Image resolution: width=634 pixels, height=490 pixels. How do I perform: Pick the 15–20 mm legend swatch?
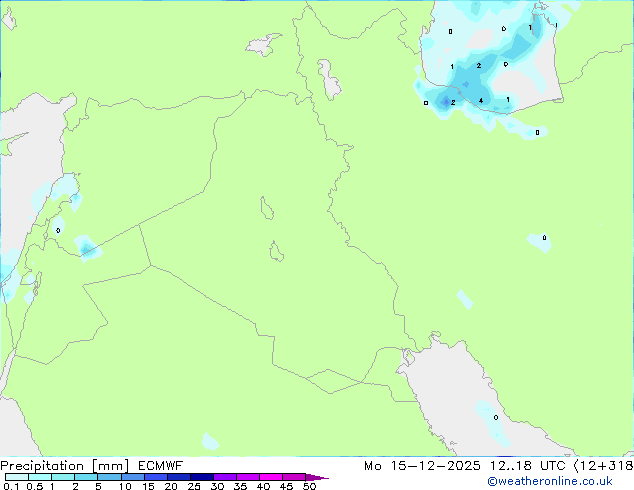[x=156, y=477]
